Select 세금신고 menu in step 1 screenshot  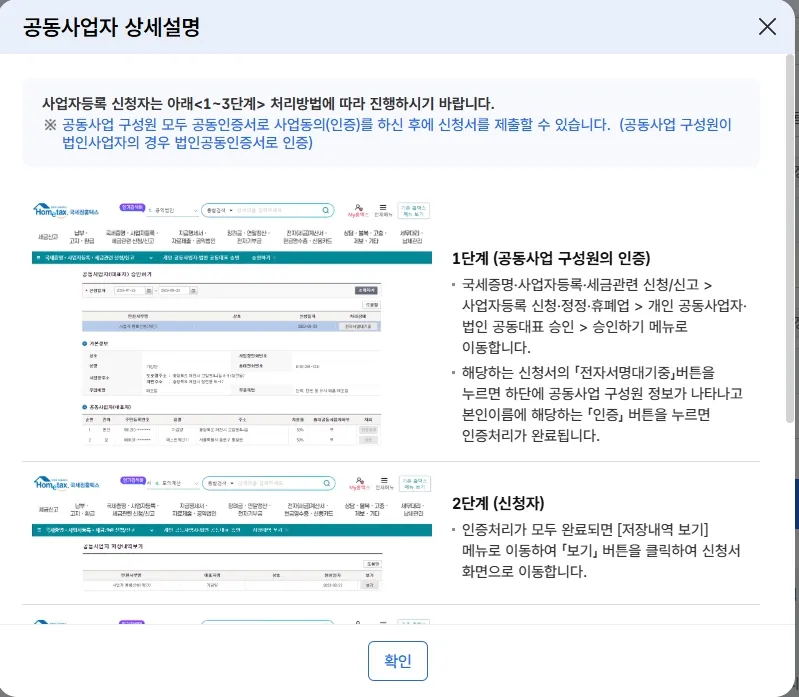[x=48, y=238]
